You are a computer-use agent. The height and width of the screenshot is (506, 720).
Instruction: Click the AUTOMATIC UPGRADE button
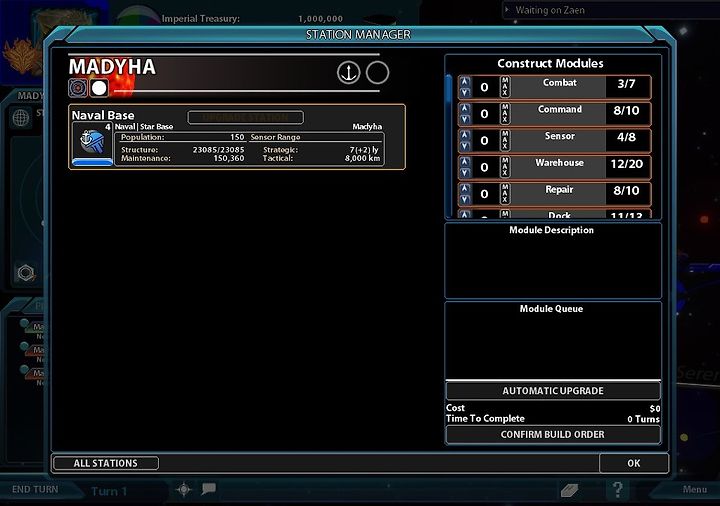553,391
